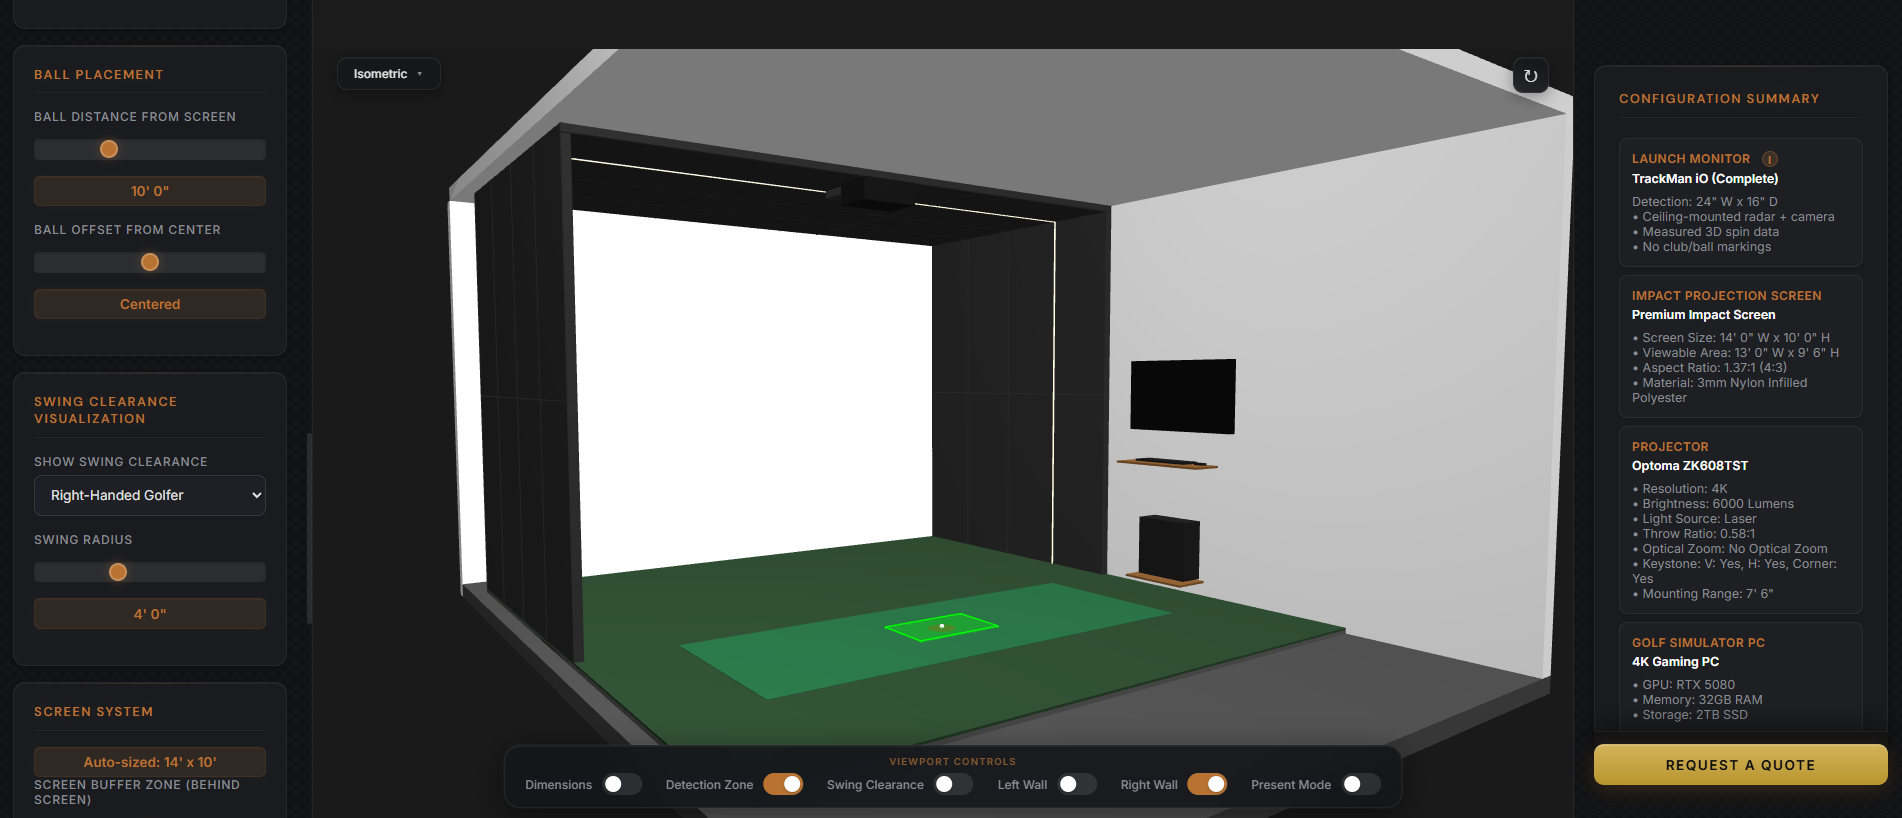Click the Ball Placement section heading
This screenshot has width=1902, height=818.
tap(99, 75)
